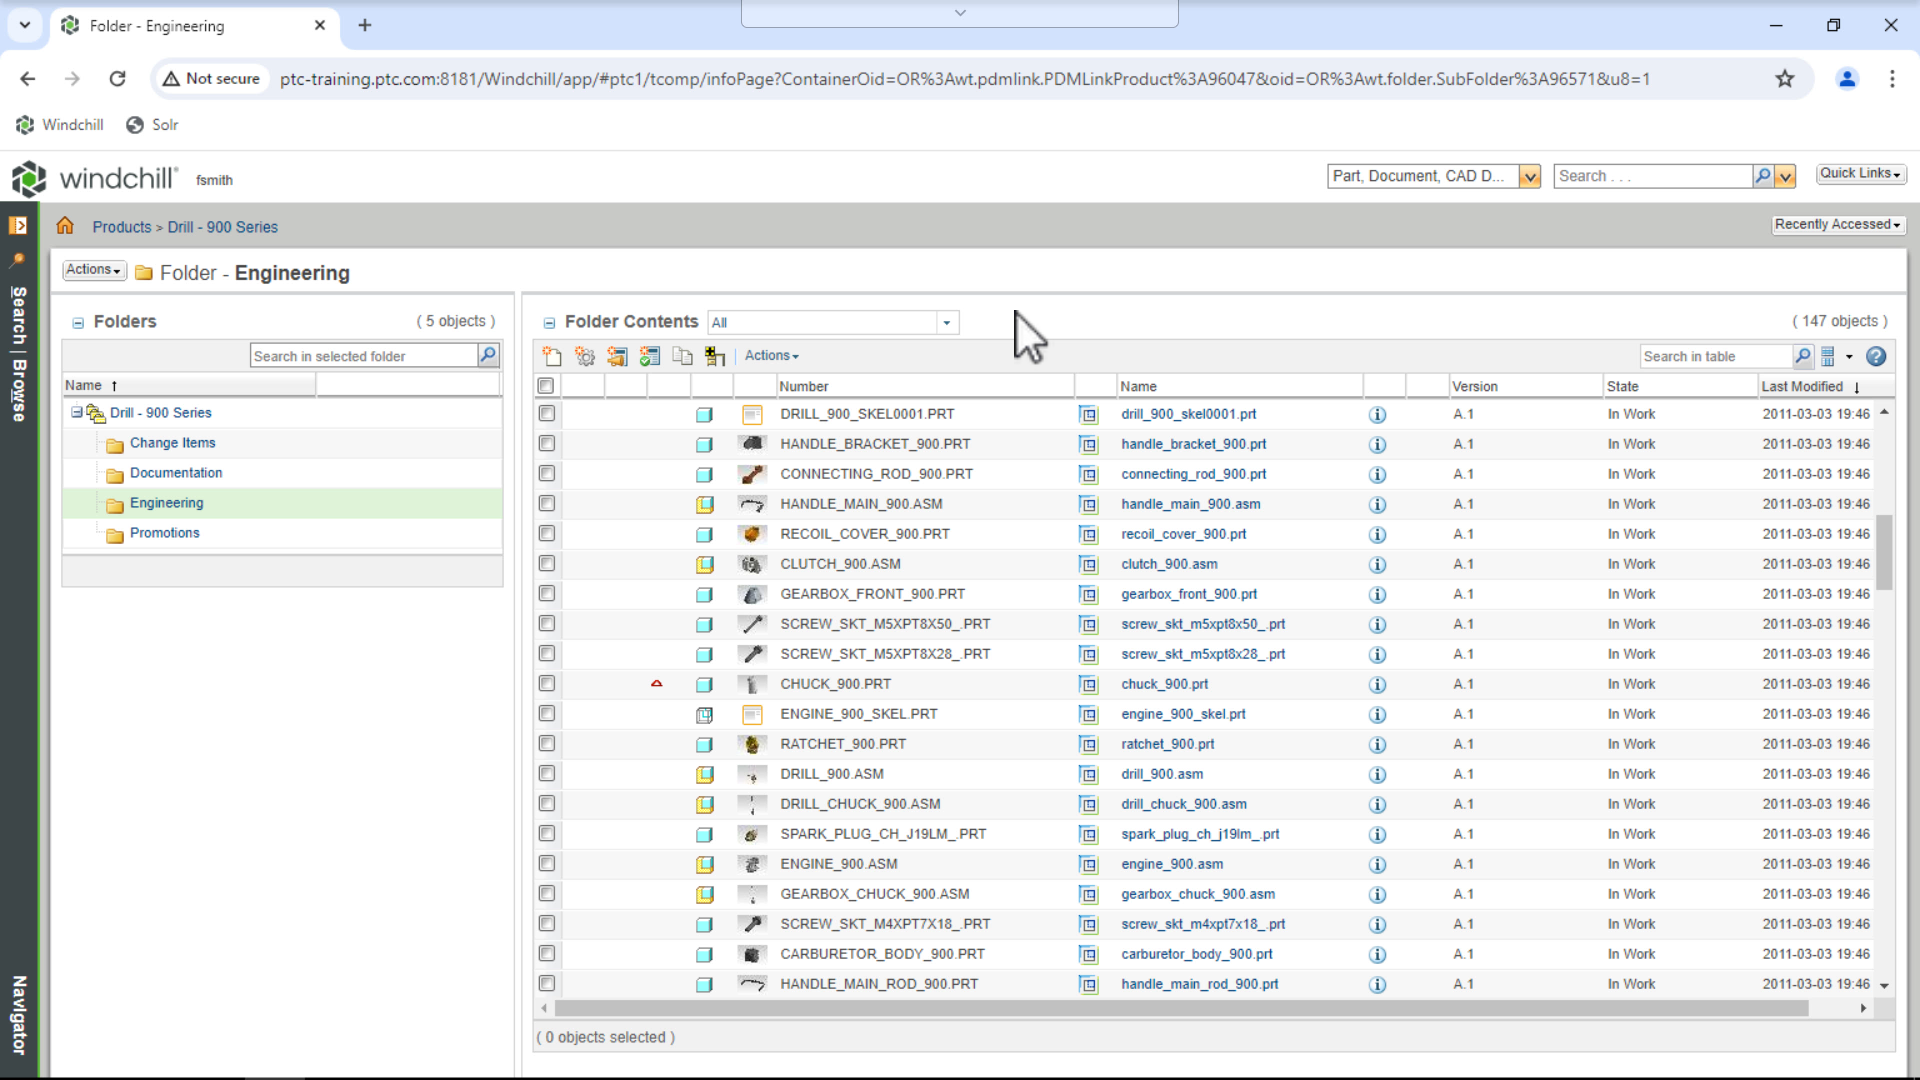Click the green-check window toolbar icon
Image resolution: width=1920 pixels, height=1080 pixels.
pos(650,356)
